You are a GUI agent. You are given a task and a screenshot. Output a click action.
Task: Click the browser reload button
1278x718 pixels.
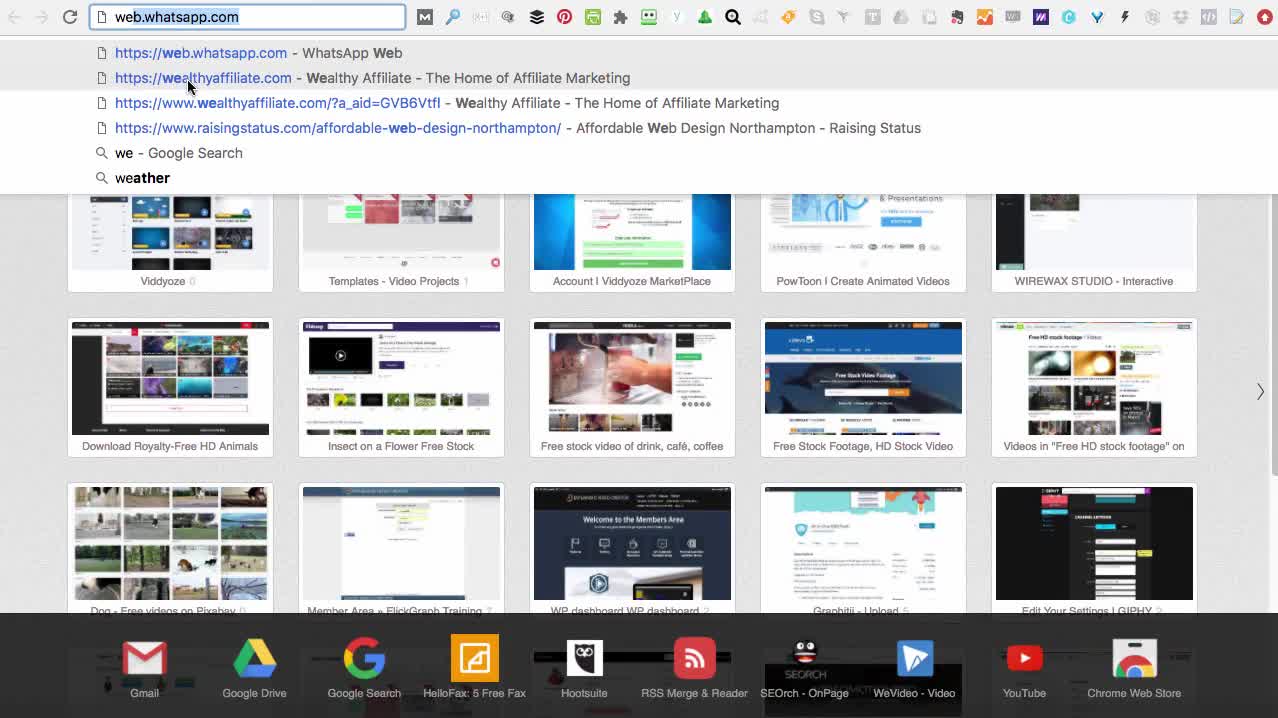click(70, 17)
